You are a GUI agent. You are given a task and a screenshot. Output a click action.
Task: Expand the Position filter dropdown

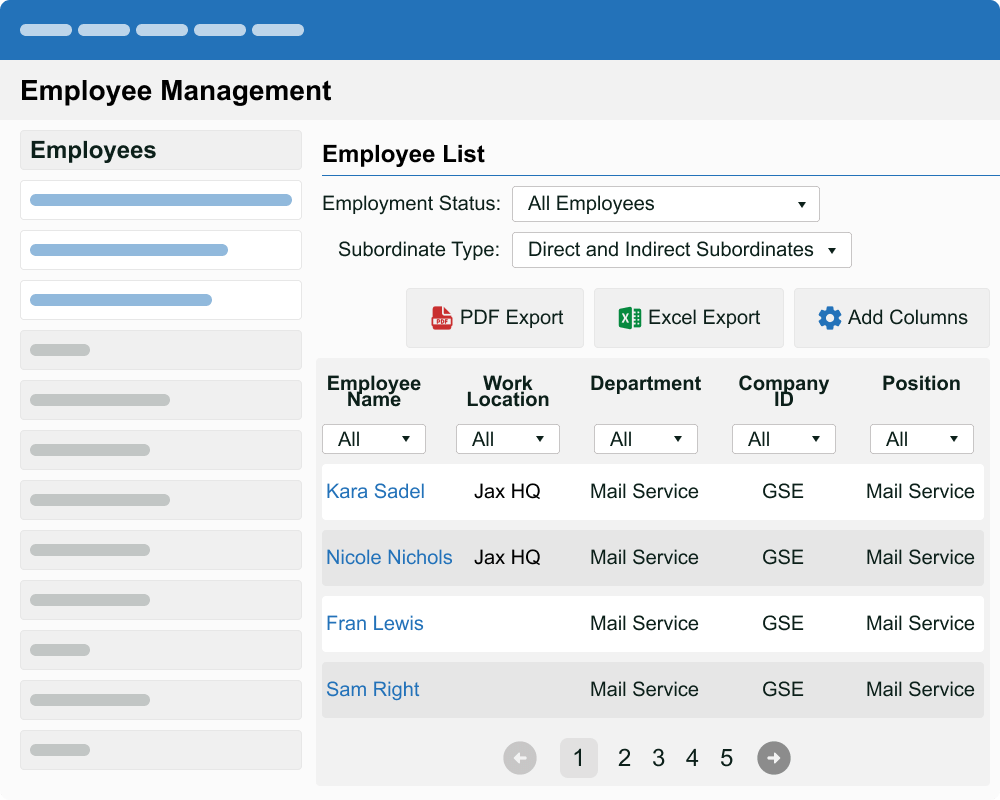(x=922, y=439)
